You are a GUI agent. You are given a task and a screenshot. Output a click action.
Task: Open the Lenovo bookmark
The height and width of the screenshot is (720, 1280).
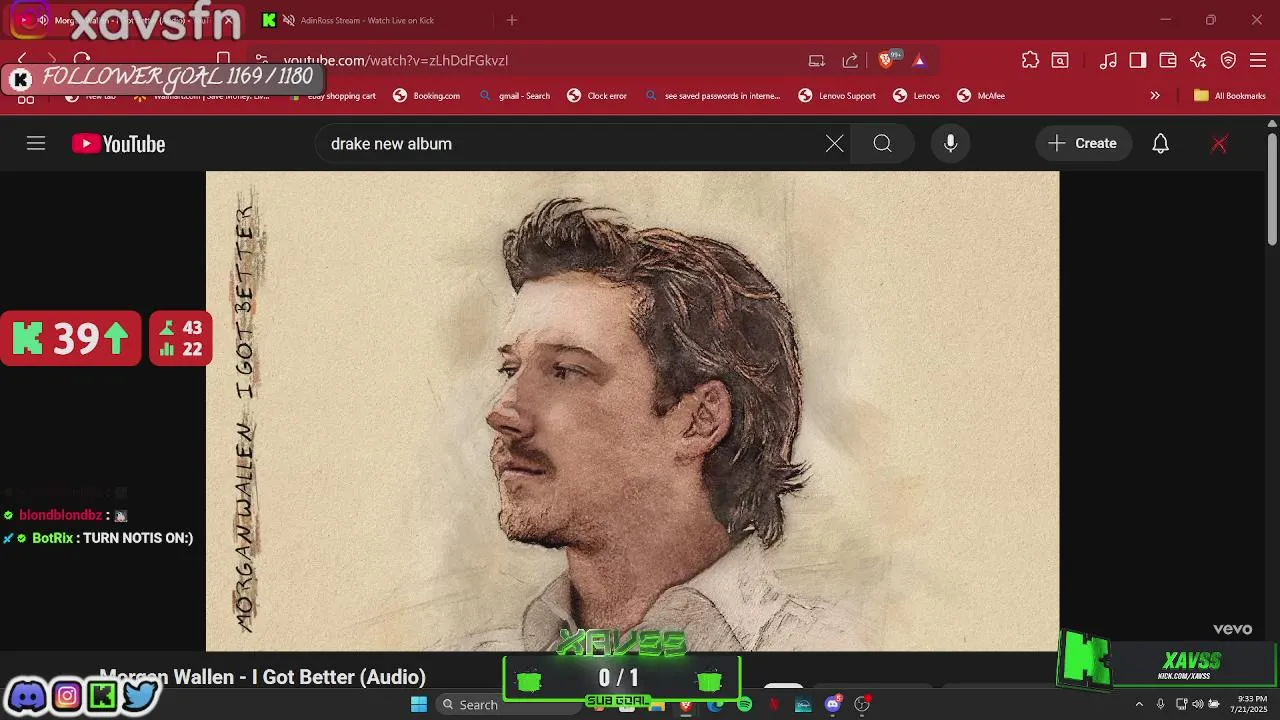[x=916, y=96]
